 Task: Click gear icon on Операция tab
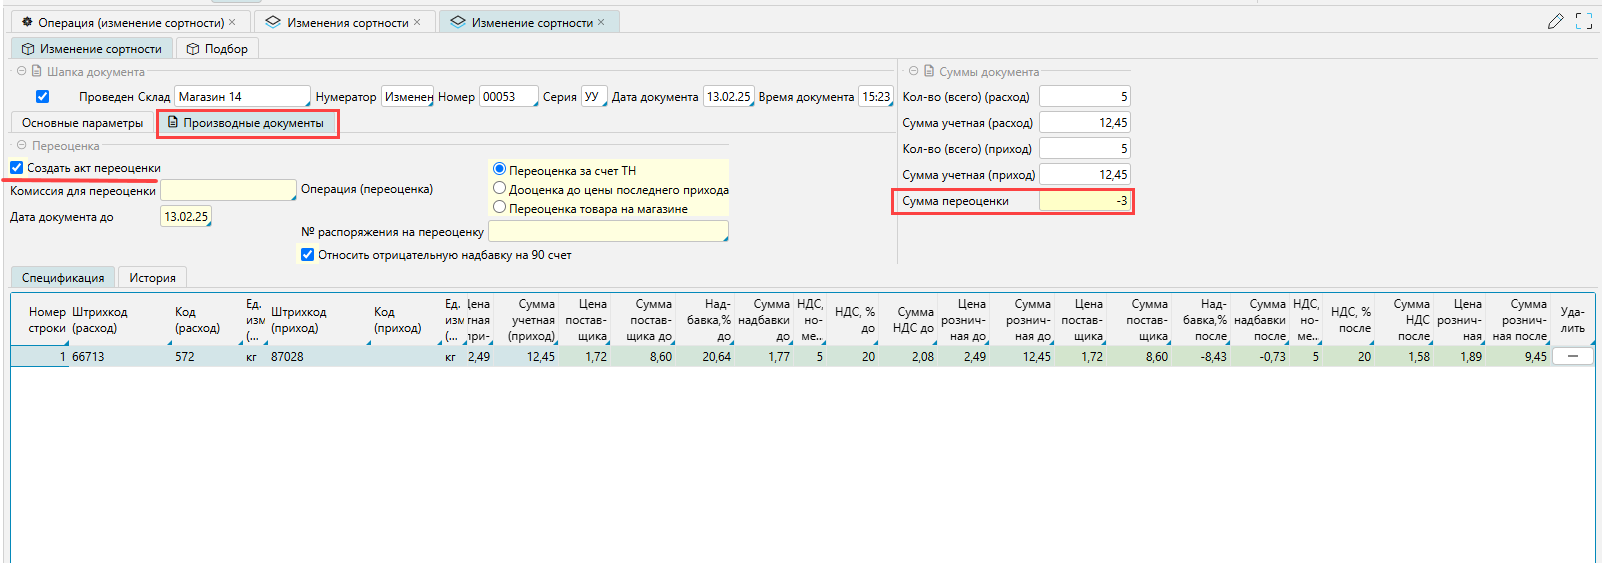(27, 22)
